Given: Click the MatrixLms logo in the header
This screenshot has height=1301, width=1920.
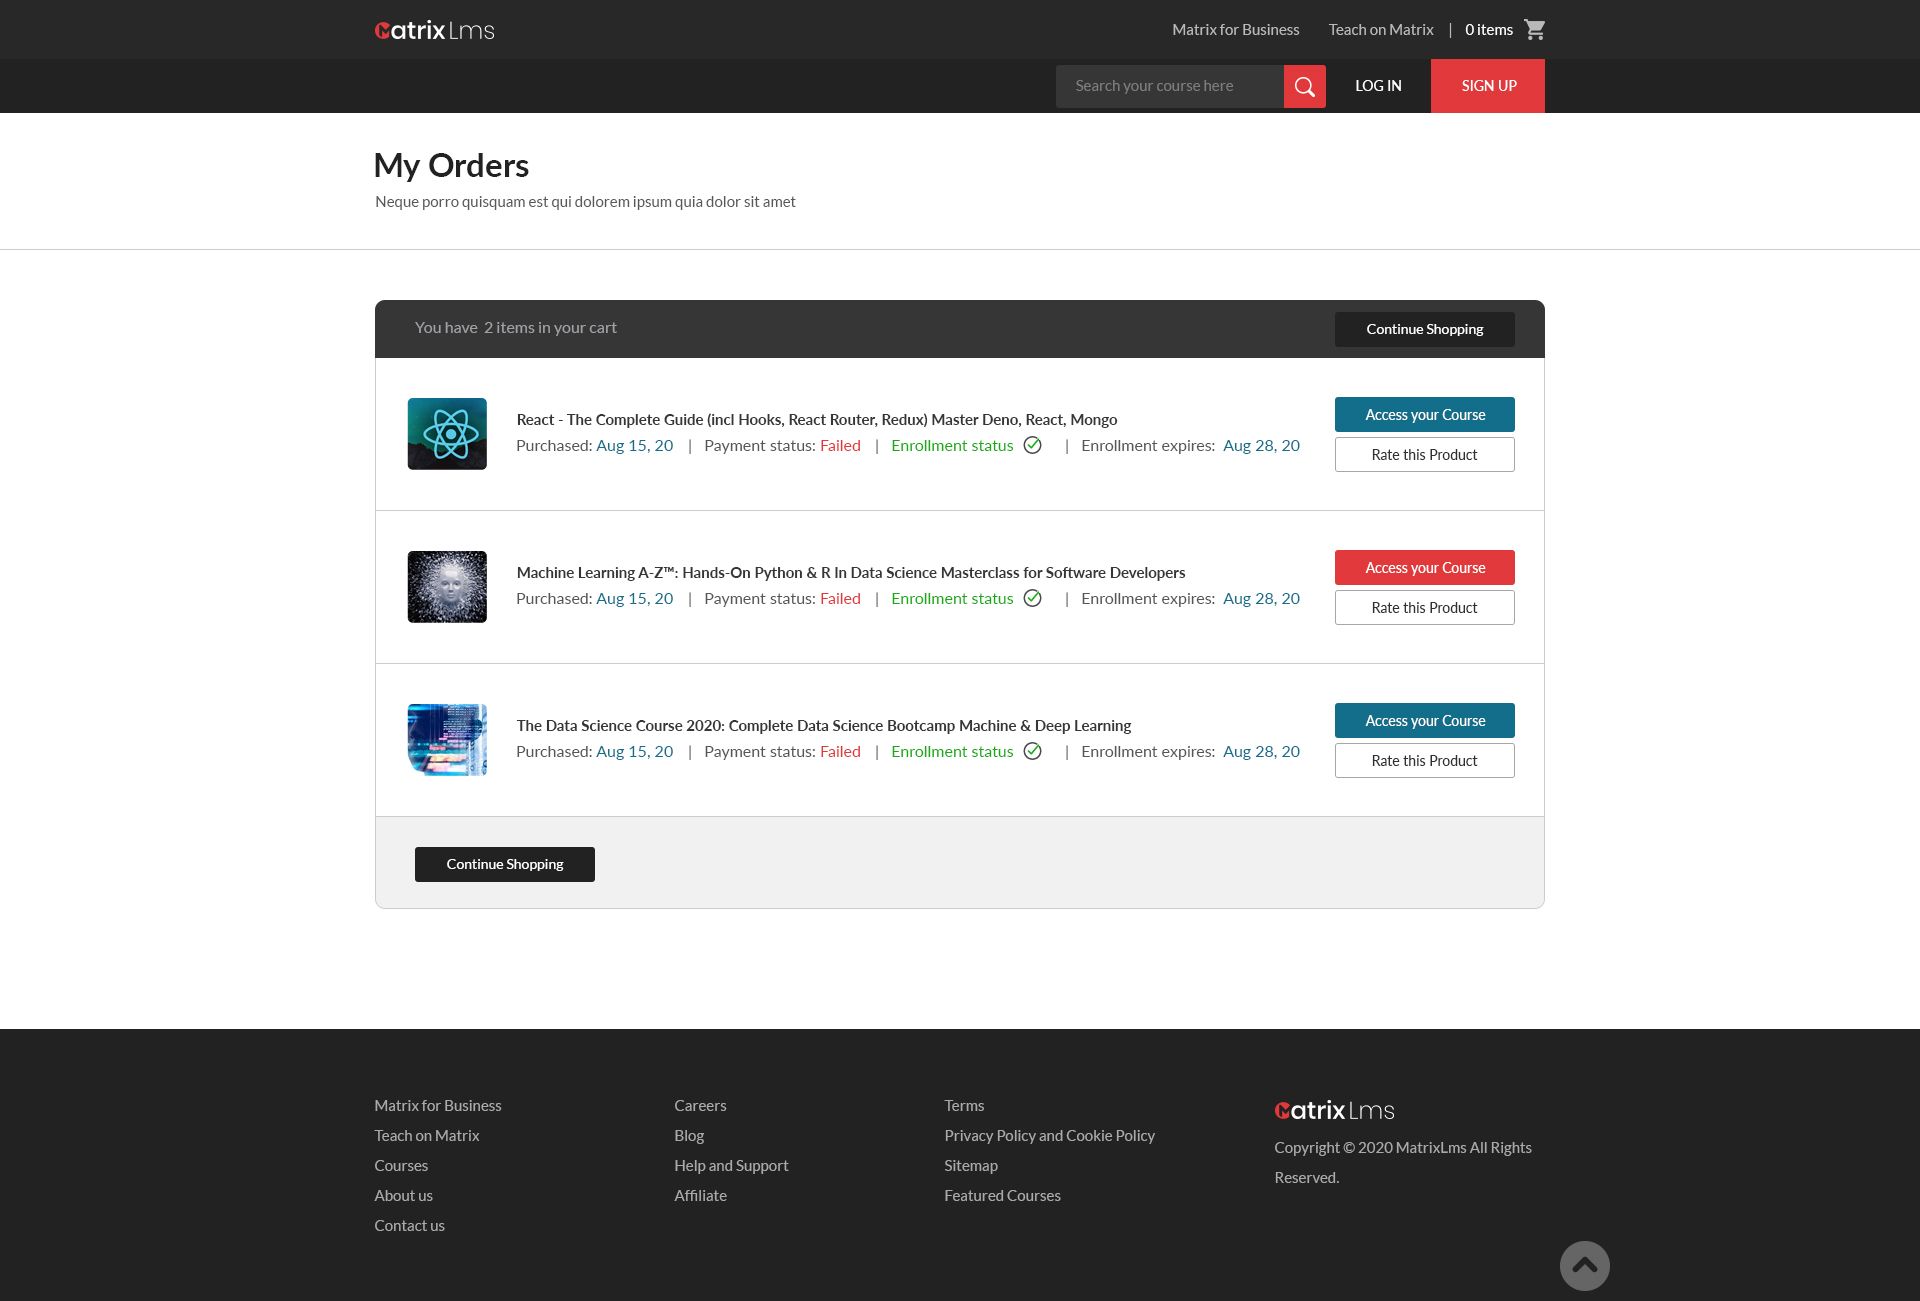Looking at the screenshot, I should click(434, 30).
